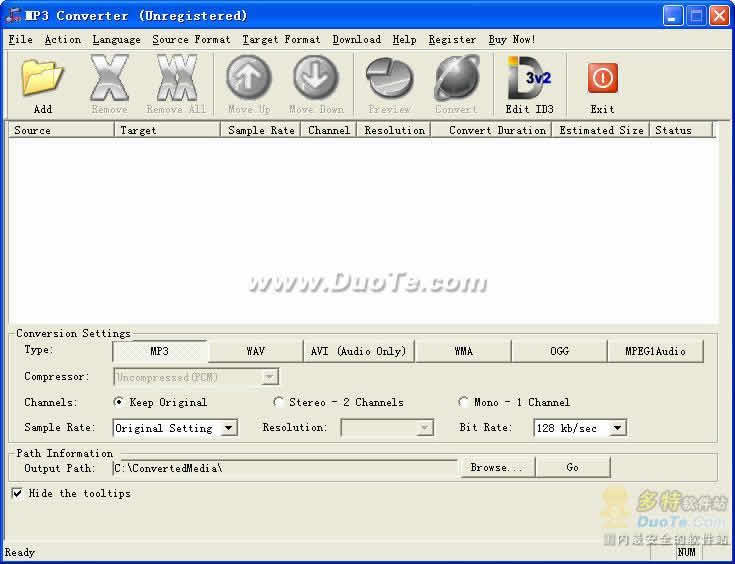735x564 pixels.
Task: Select AVI (Audio Only) type
Action: (359, 351)
